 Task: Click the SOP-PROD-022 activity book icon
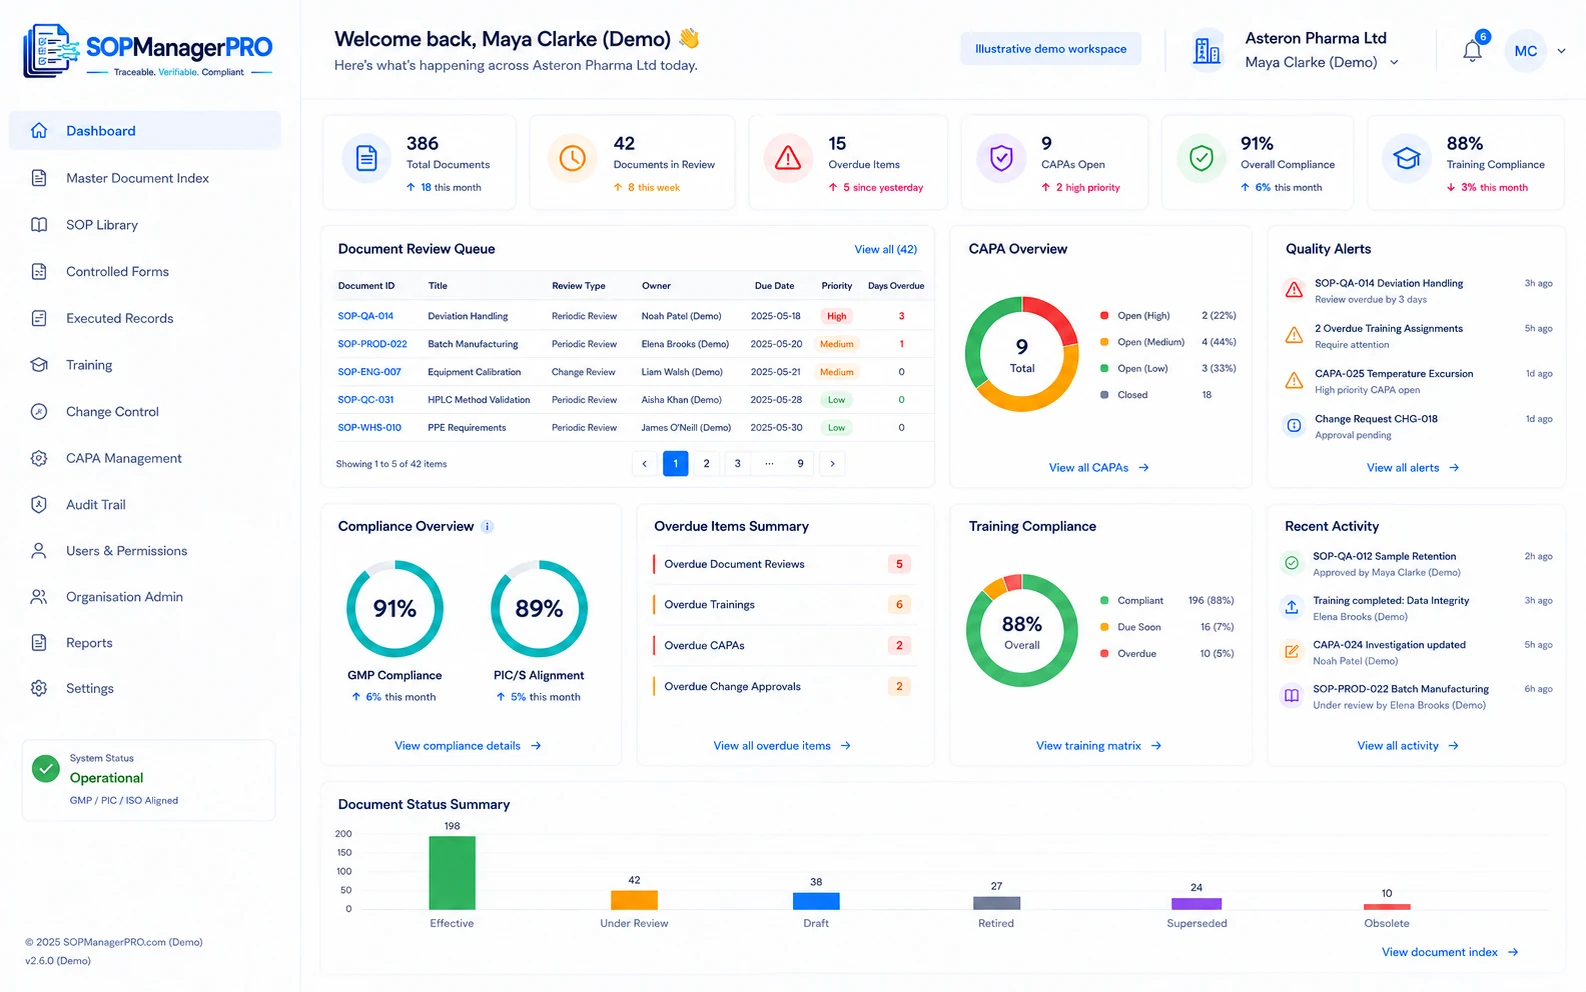pos(1292,695)
